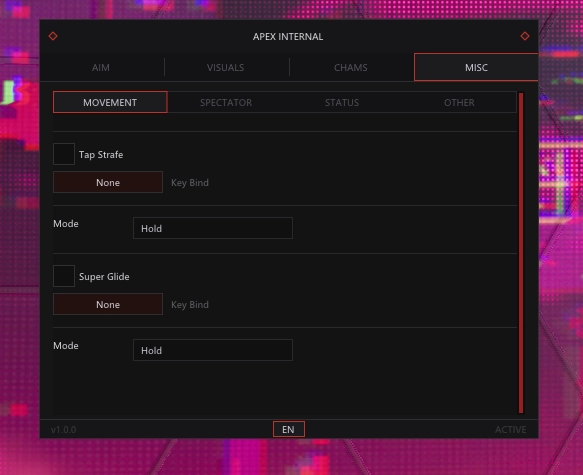The image size is (583, 475).
Task: Select the MOVEMENT sub-tab
Action: (110, 102)
